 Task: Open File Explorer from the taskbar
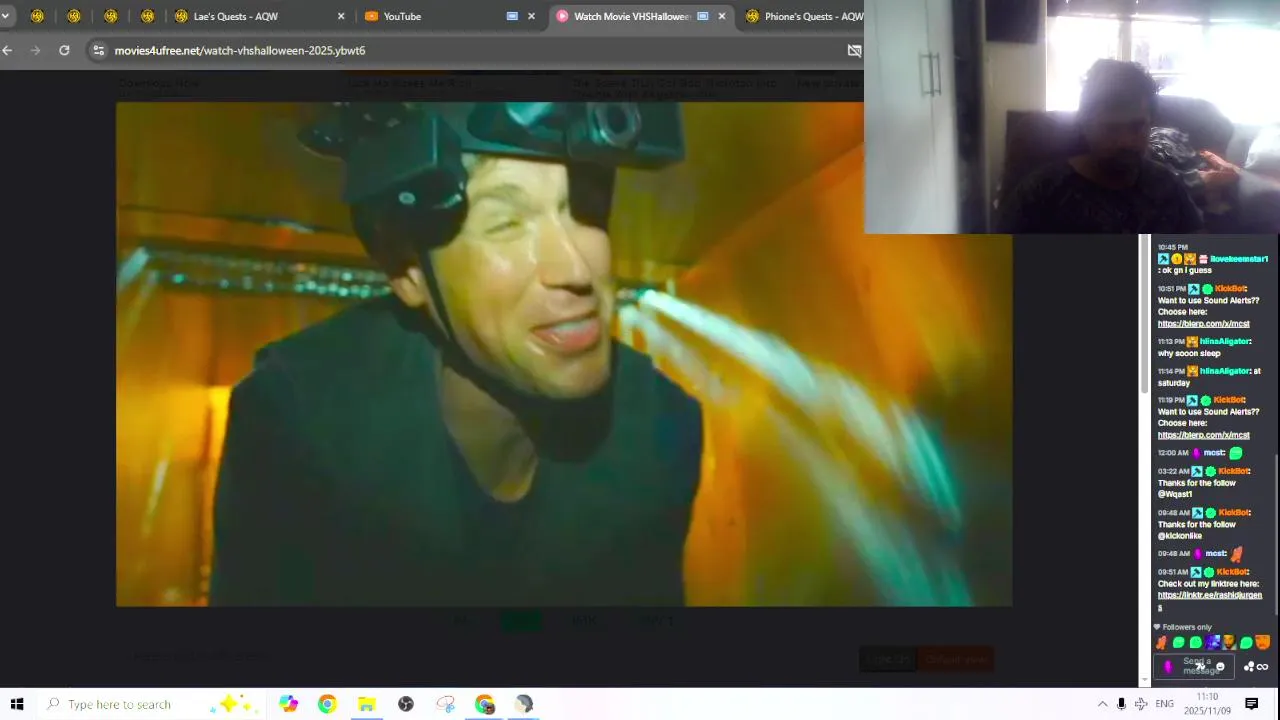pos(367,704)
